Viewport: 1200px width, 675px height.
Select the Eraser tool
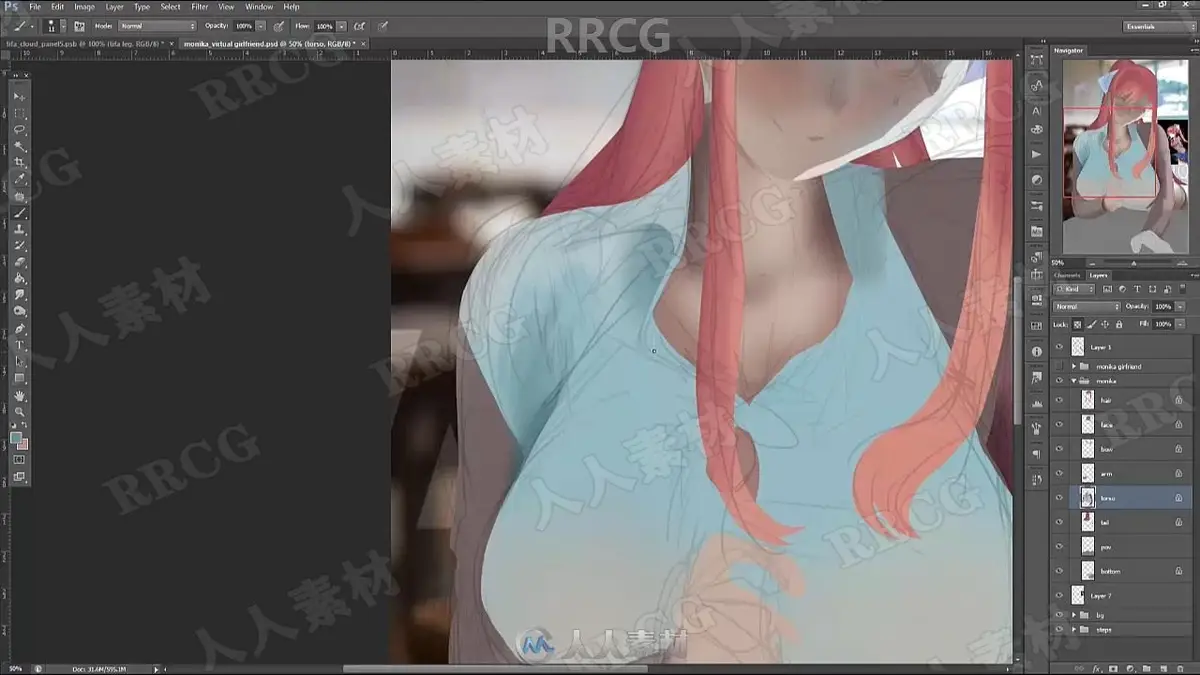point(19,262)
